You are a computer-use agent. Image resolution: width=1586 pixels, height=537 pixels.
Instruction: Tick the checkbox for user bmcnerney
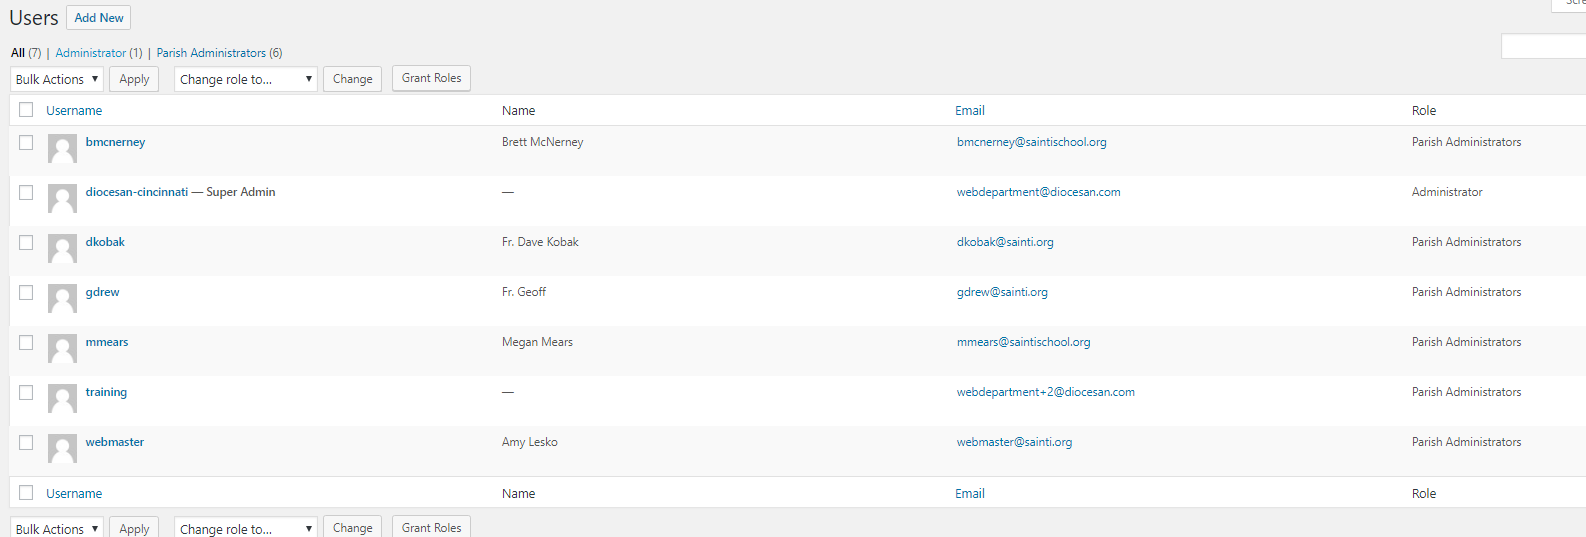[x=26, y=143]
